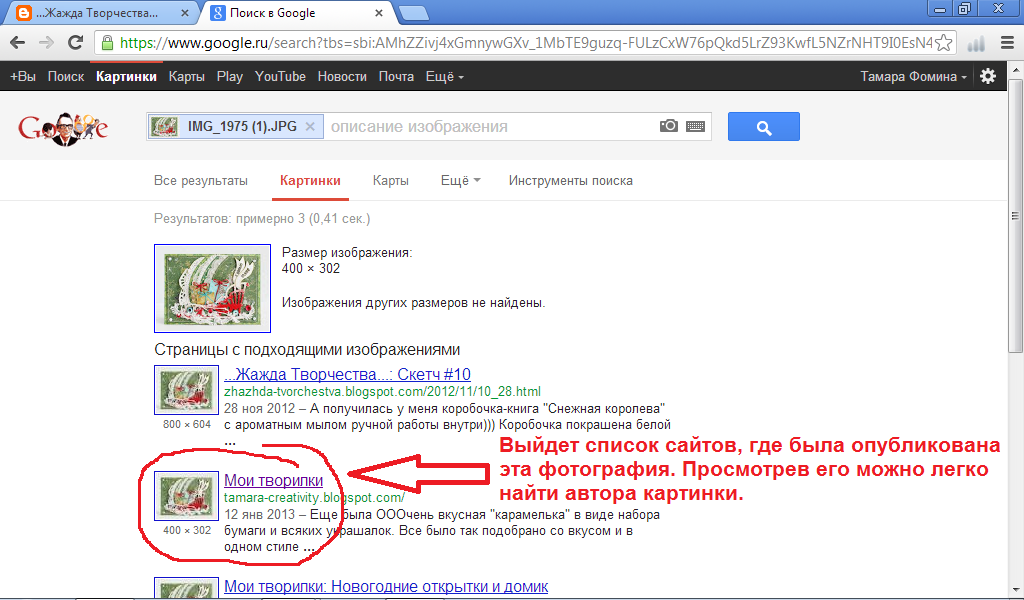The height and width of the screenshot is (600, 1024).
Task: Click the Google doodle logo
Action: coord(63,128)
